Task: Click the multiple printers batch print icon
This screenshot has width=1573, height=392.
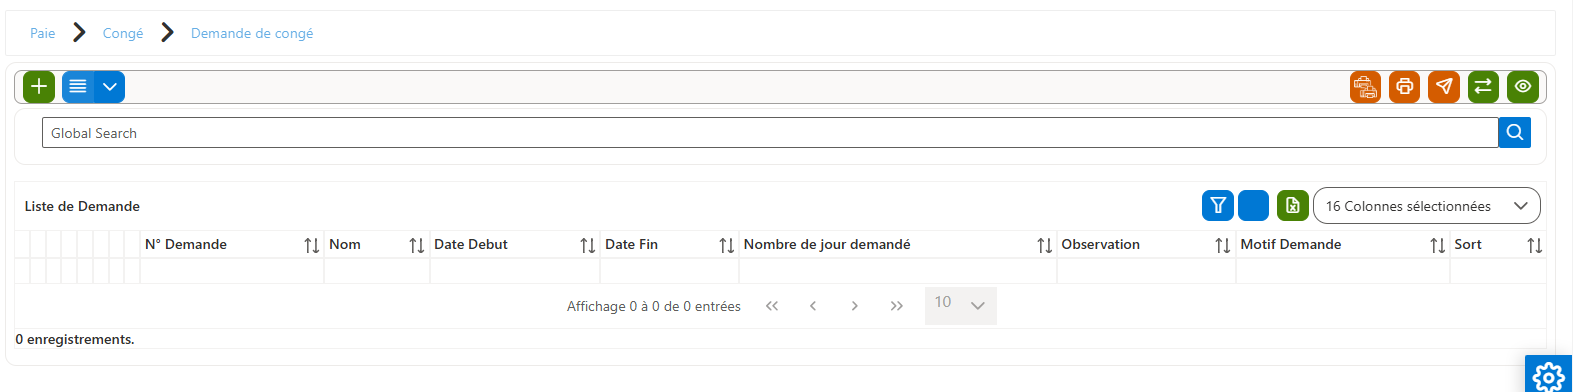Action: pyautogui.click(x=1365, y=87)
